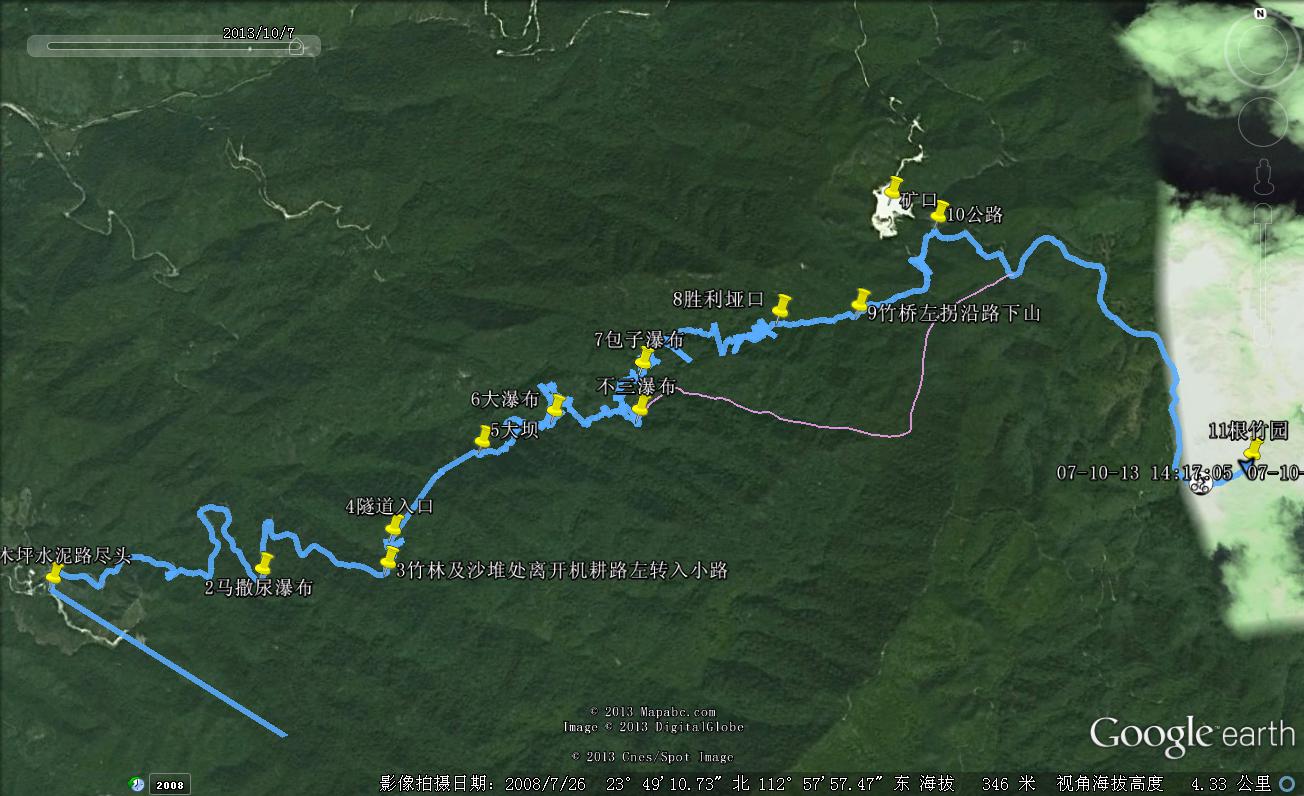Select the 11根竹园 placemark pin
1304x796 pixels.
[x=1251, y=448]
